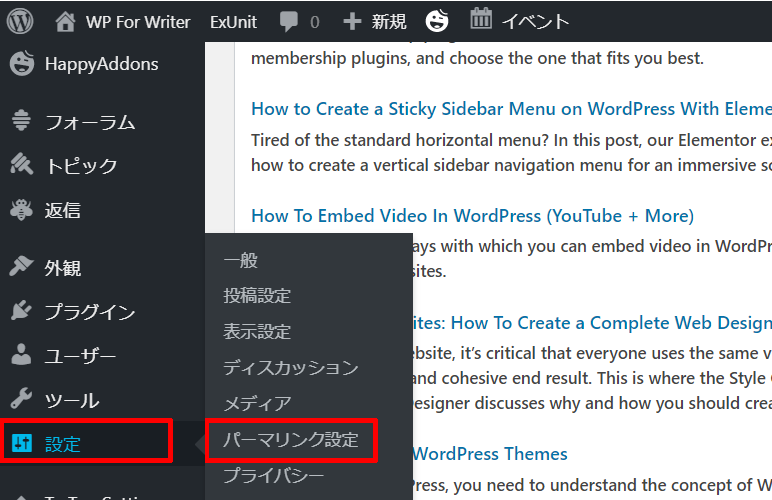Click the HappyAddons sidebar icon
772x500 pixels.
point(22,63)
